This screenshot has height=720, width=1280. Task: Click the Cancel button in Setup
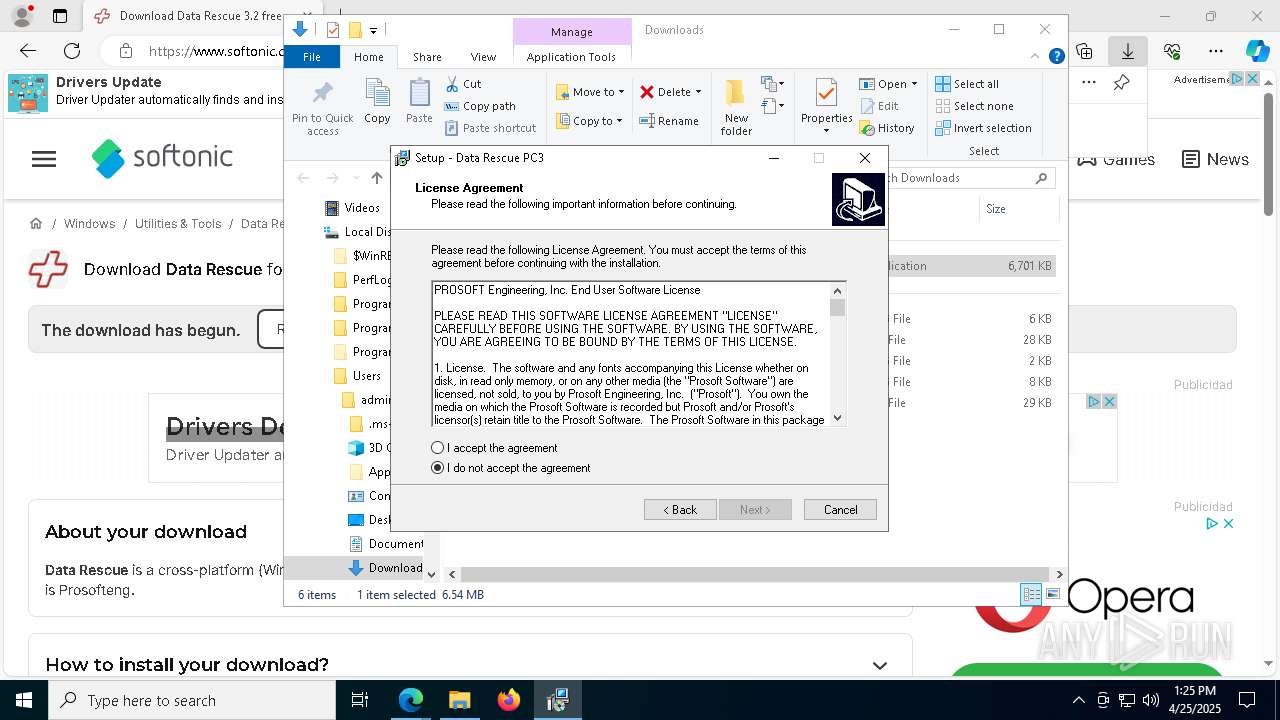[840, 510]
